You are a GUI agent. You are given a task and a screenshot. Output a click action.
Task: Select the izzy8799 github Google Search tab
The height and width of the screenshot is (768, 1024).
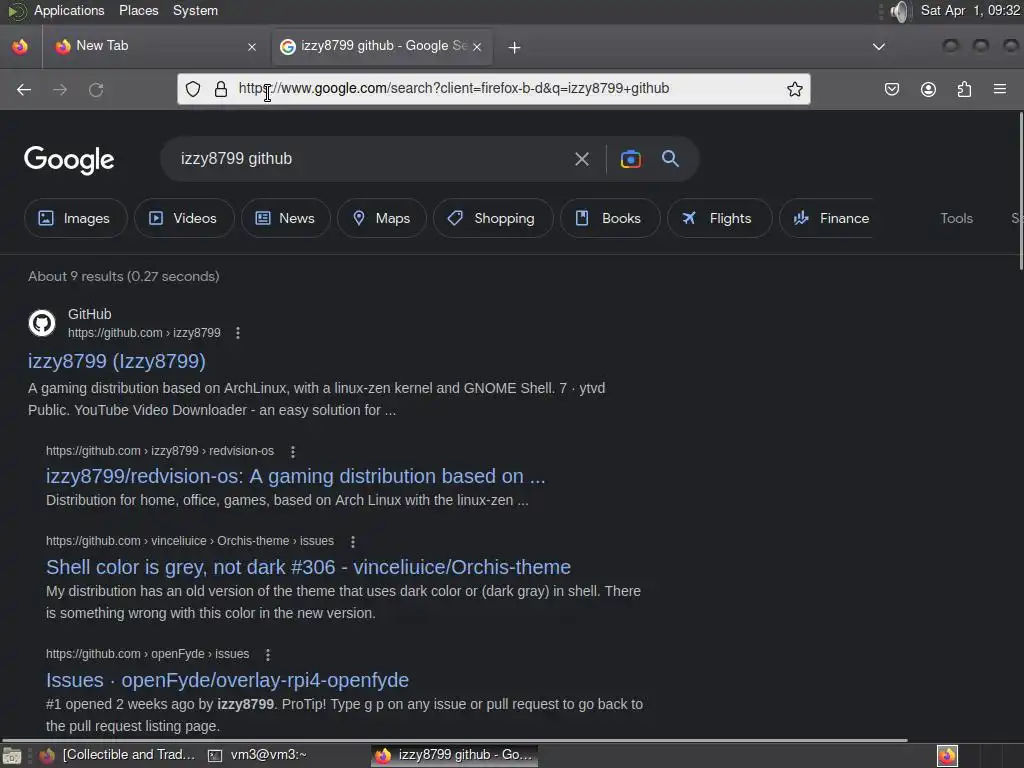click(382, 46)
